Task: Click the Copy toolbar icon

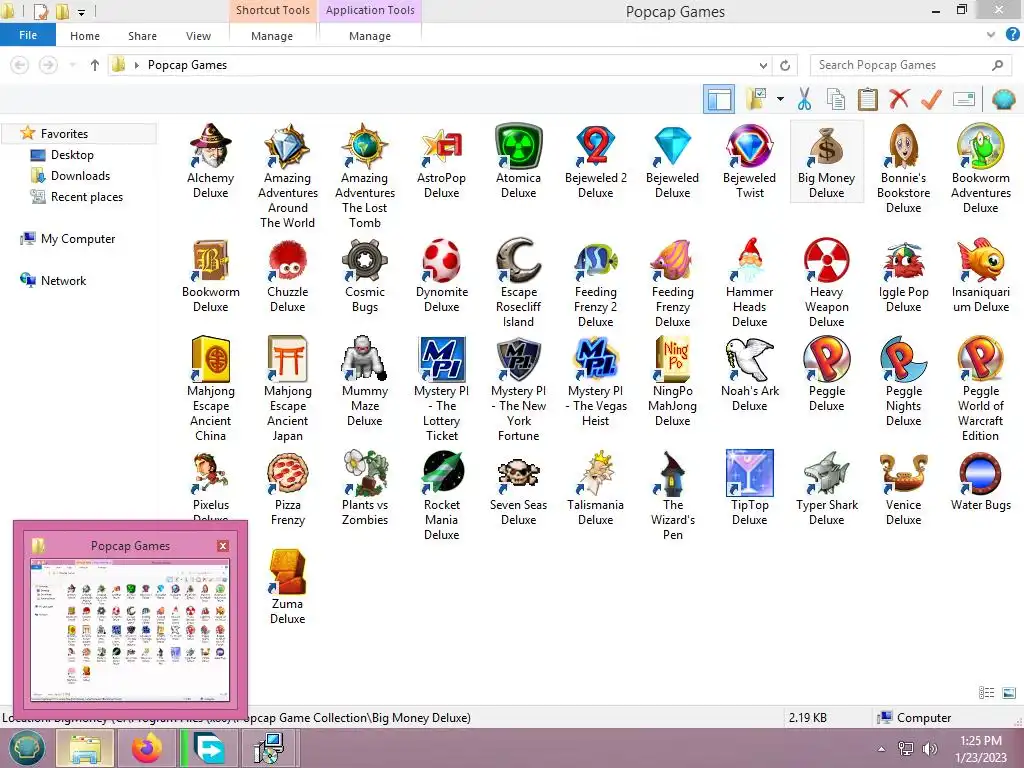Action: click(836, 99)
